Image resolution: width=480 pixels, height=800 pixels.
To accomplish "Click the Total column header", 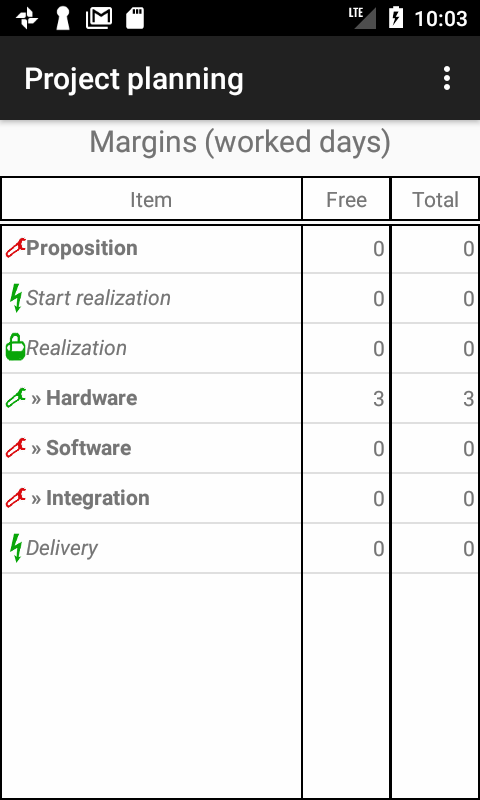I will point(435,199).
